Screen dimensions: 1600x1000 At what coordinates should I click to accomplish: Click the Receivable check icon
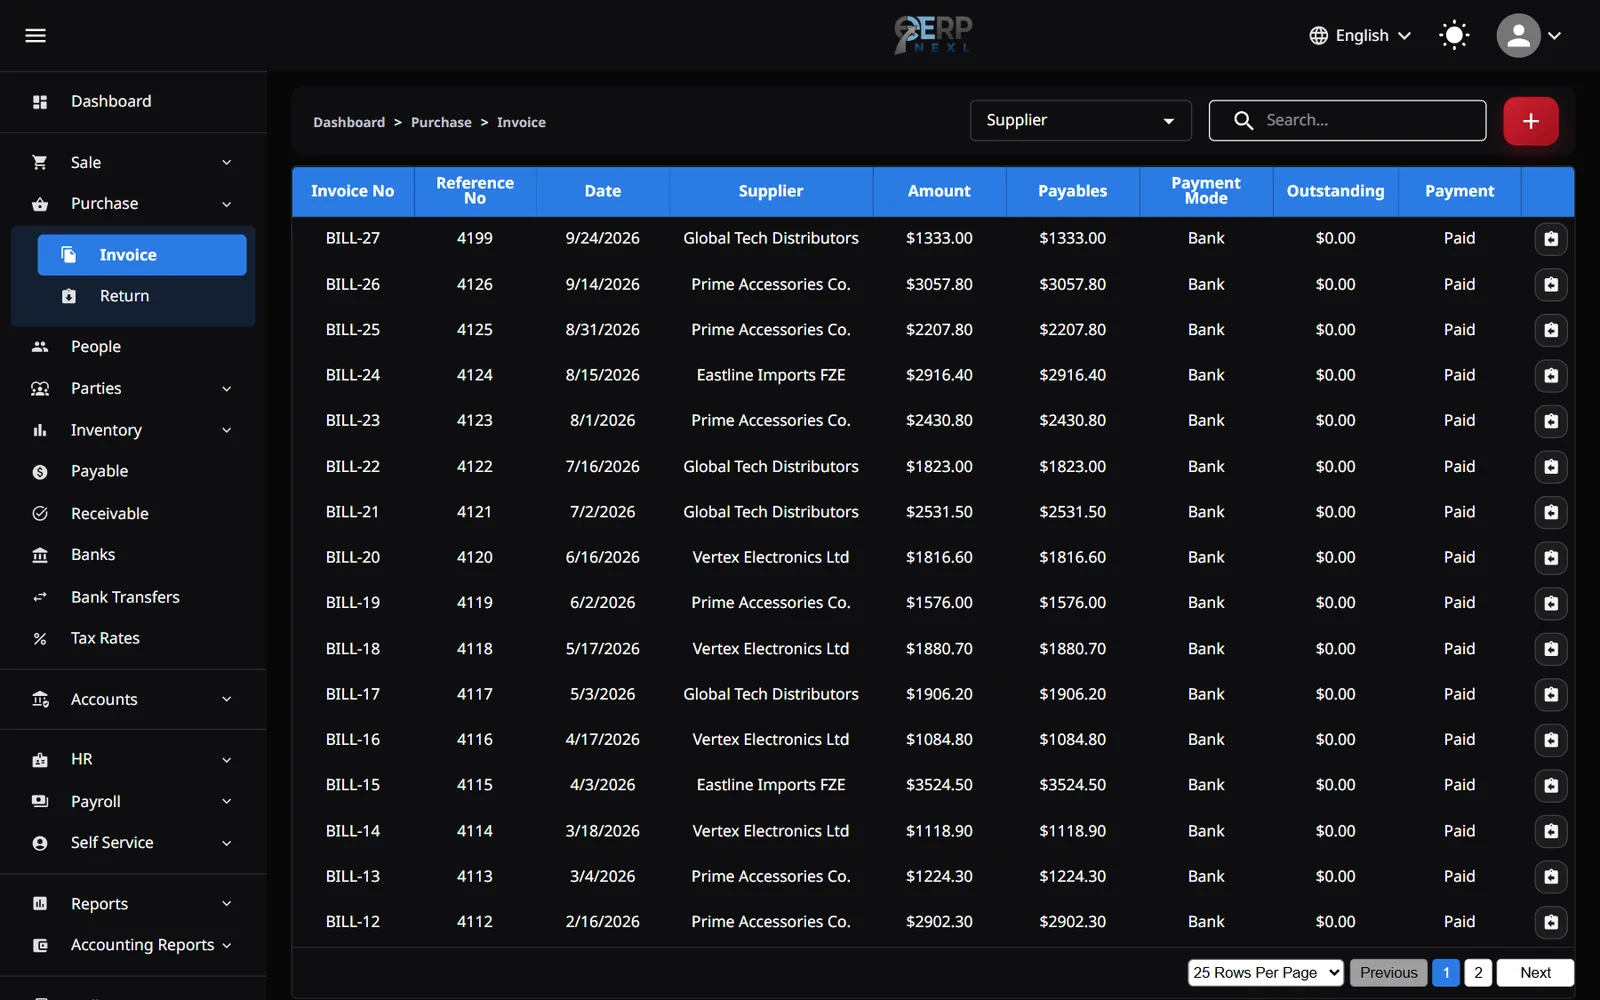point(40,514)
